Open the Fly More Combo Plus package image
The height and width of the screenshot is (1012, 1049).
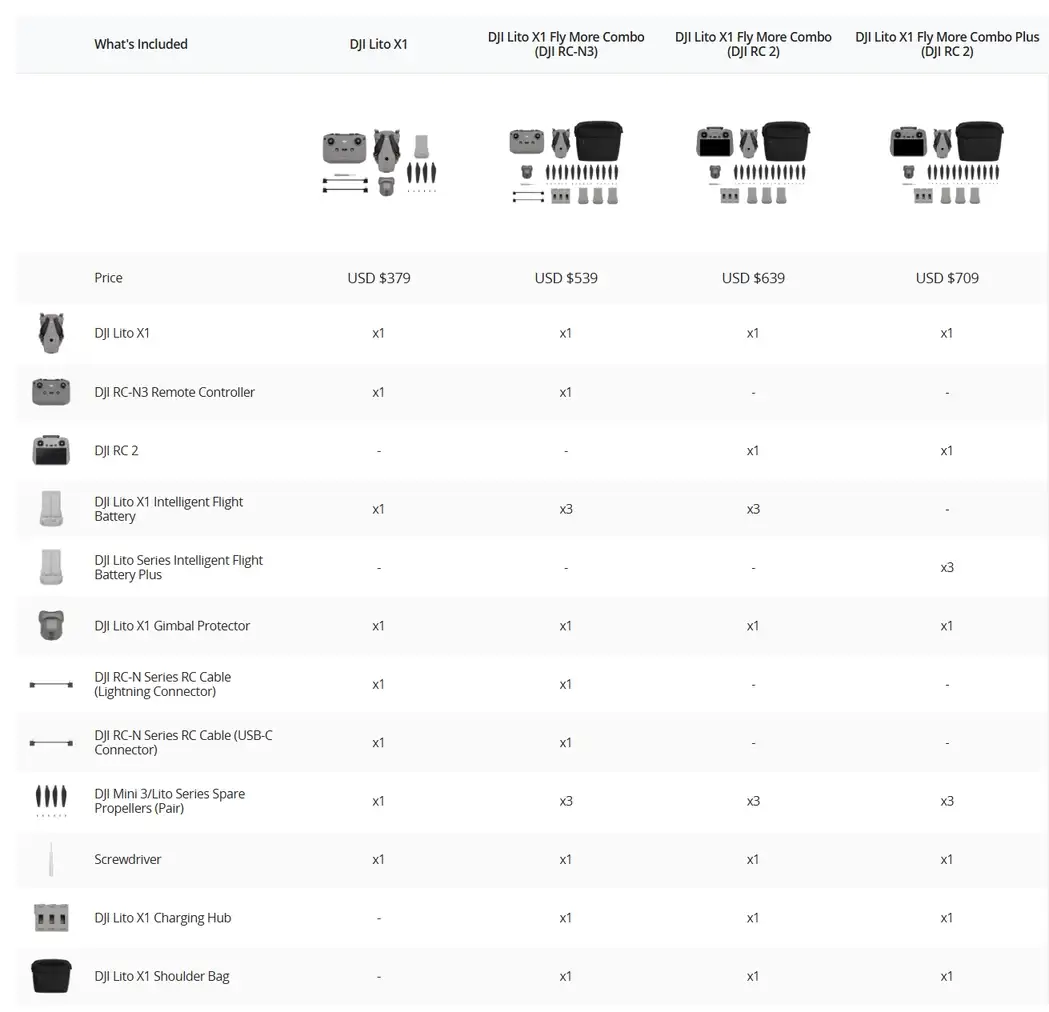click(947, 163)
